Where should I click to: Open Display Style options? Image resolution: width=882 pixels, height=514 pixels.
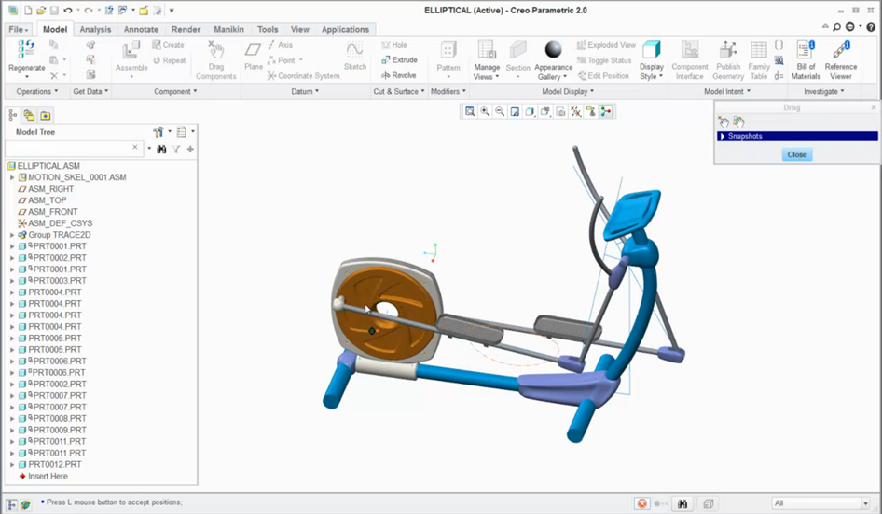tap(651, 60)
